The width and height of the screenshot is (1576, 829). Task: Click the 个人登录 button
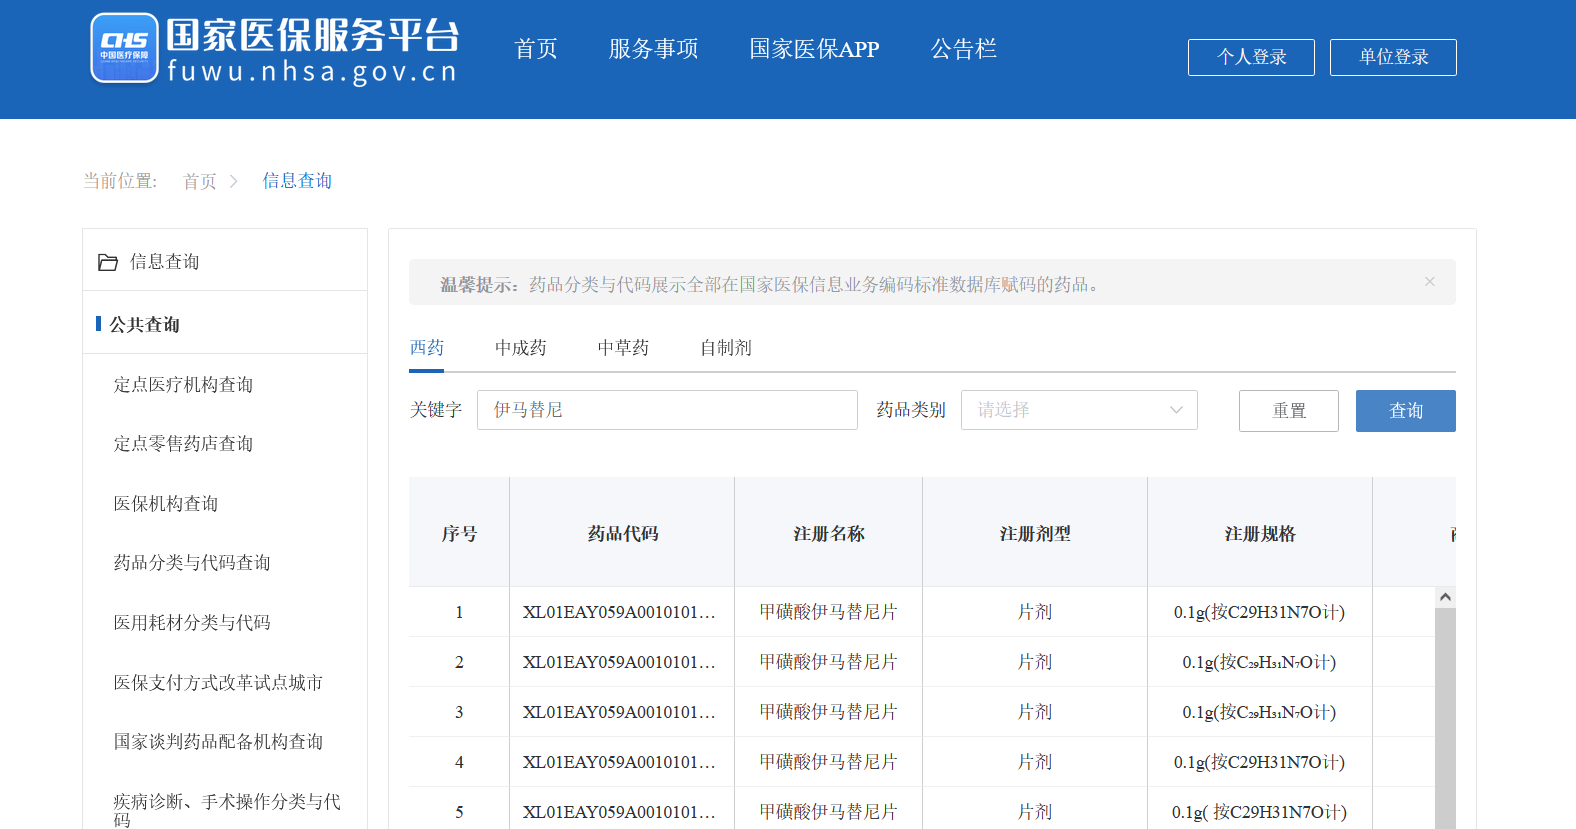1250,57
